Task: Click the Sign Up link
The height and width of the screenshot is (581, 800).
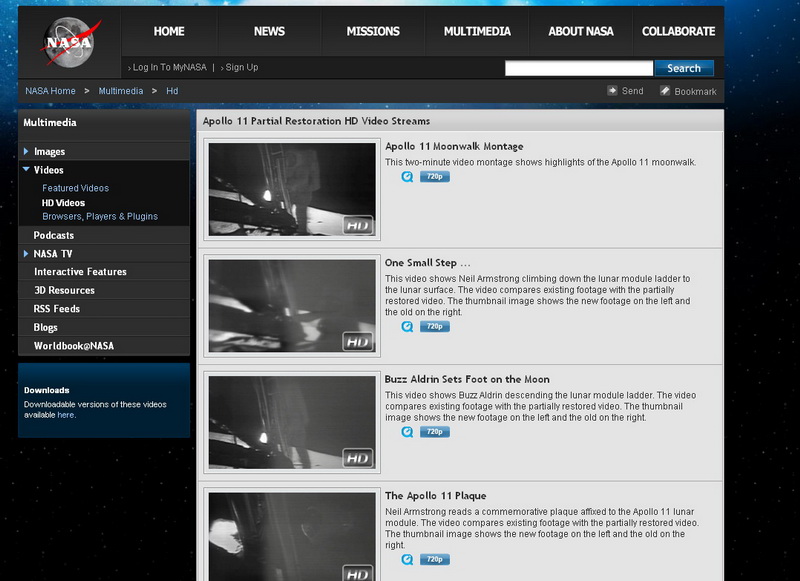Action: [242, 67]
